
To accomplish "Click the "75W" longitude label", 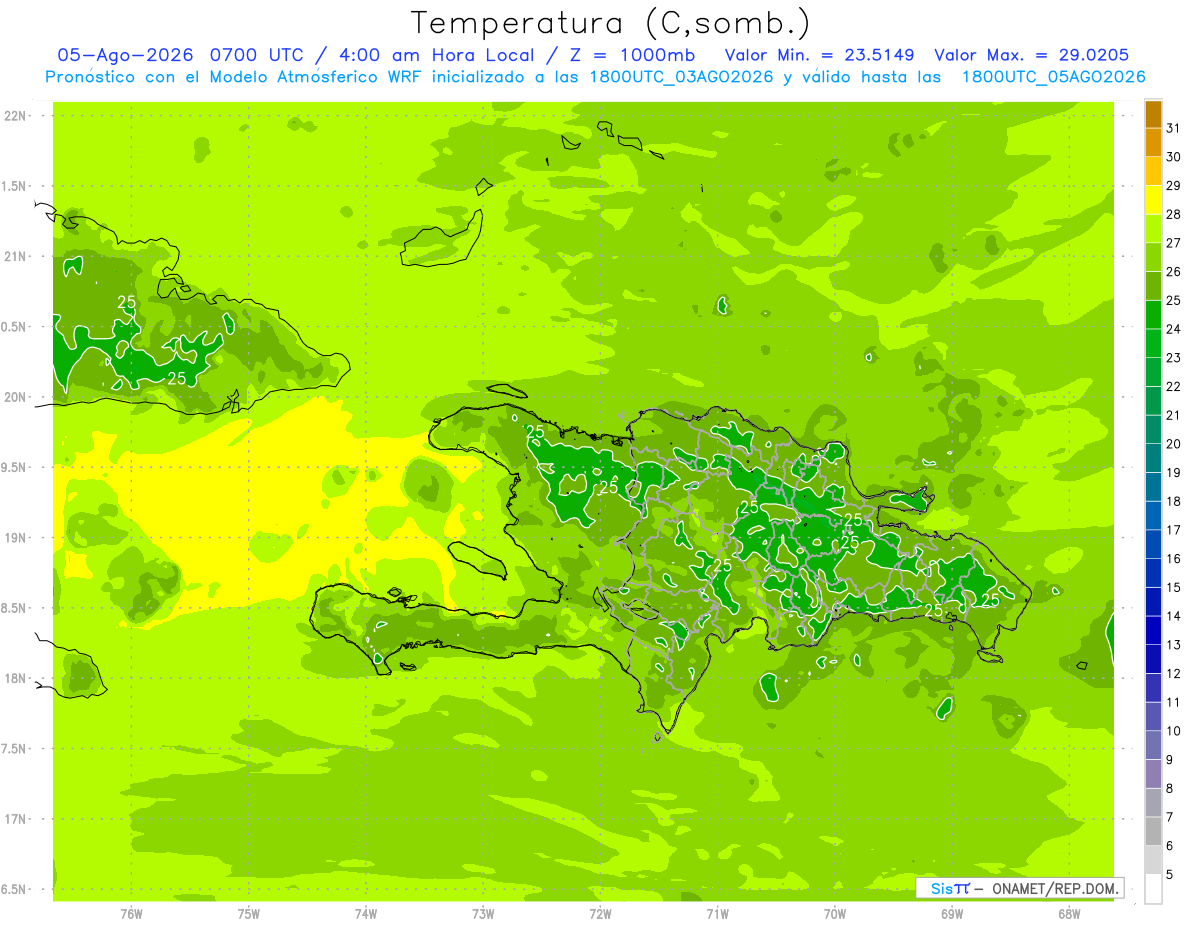I will coord(249,914).
